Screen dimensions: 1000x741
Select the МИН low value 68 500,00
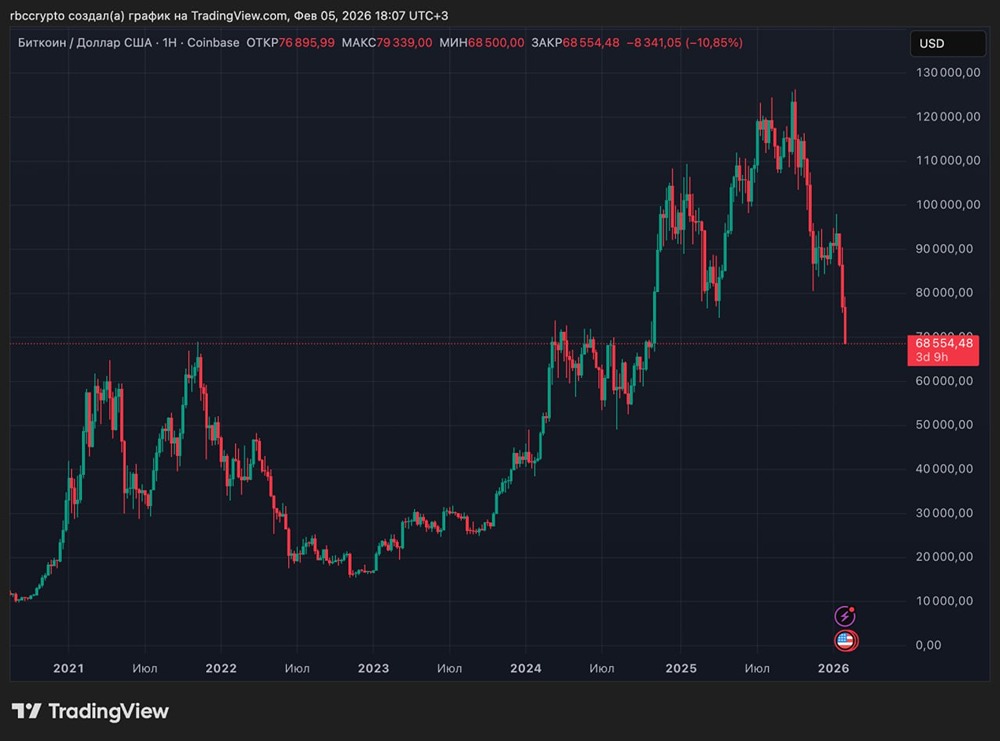coord(496,43)
